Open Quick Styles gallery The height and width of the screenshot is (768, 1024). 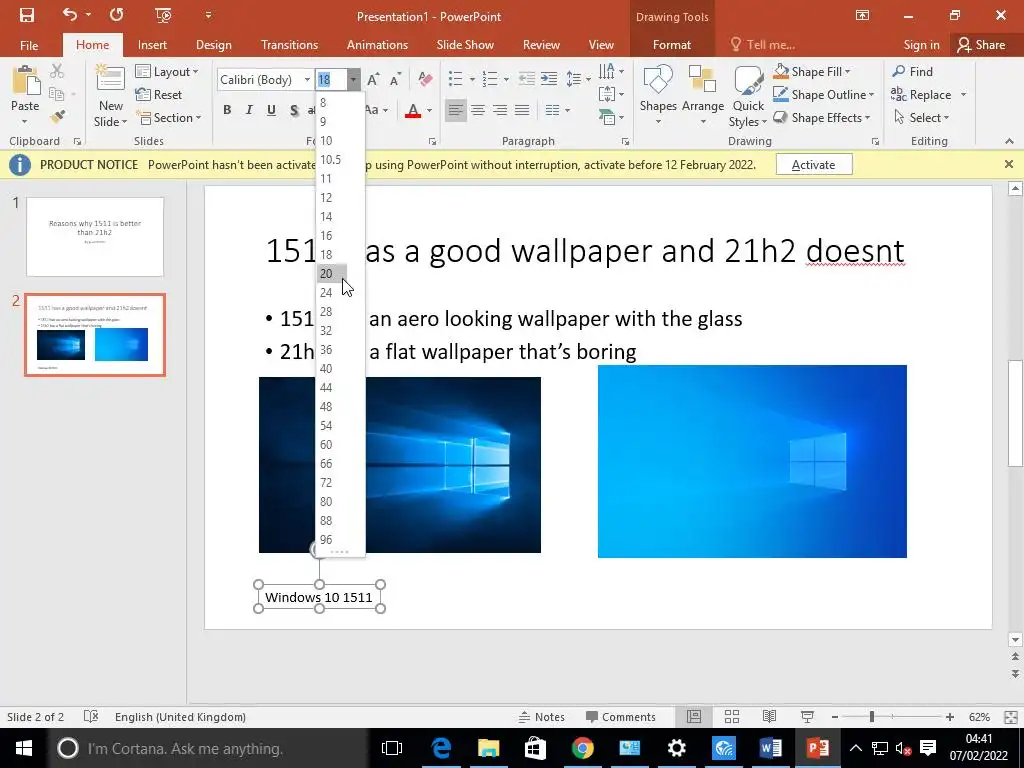748,97
